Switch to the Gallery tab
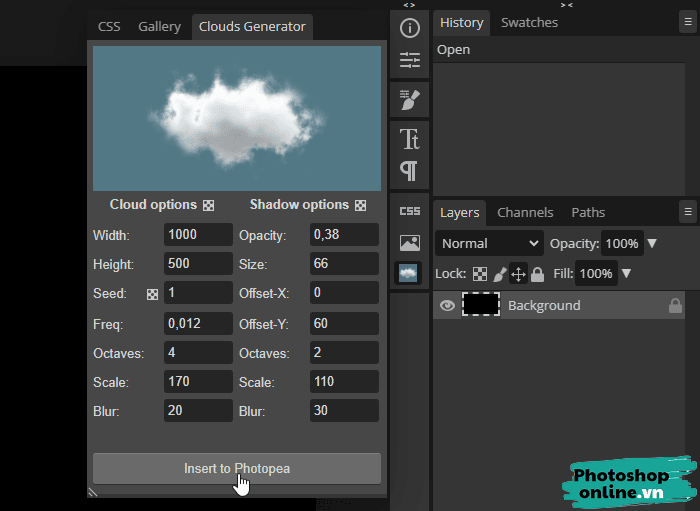 tap(159, 26)
